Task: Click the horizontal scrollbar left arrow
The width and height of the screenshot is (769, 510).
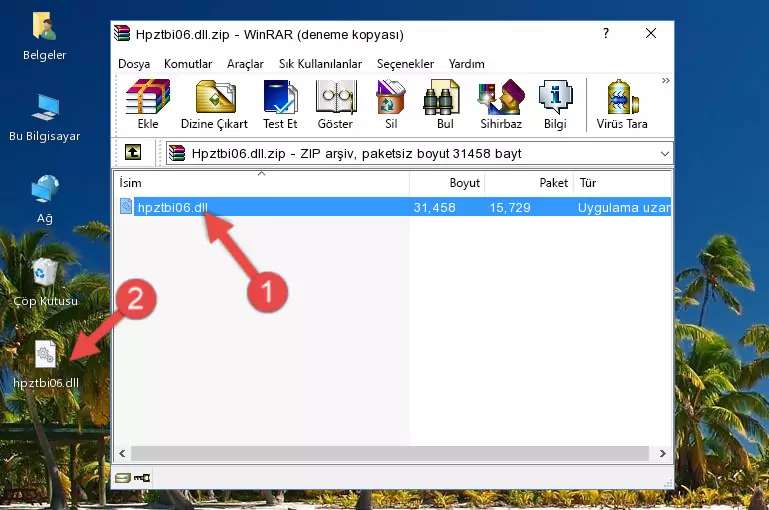Action: click(122, 454)
